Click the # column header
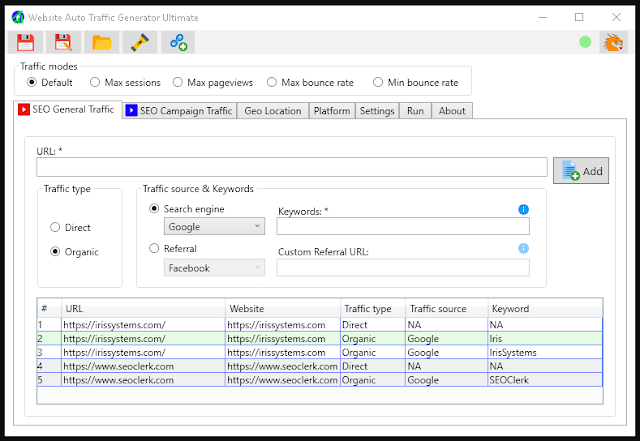The width and height of the screenshot is (640, 441). [49, 309]
